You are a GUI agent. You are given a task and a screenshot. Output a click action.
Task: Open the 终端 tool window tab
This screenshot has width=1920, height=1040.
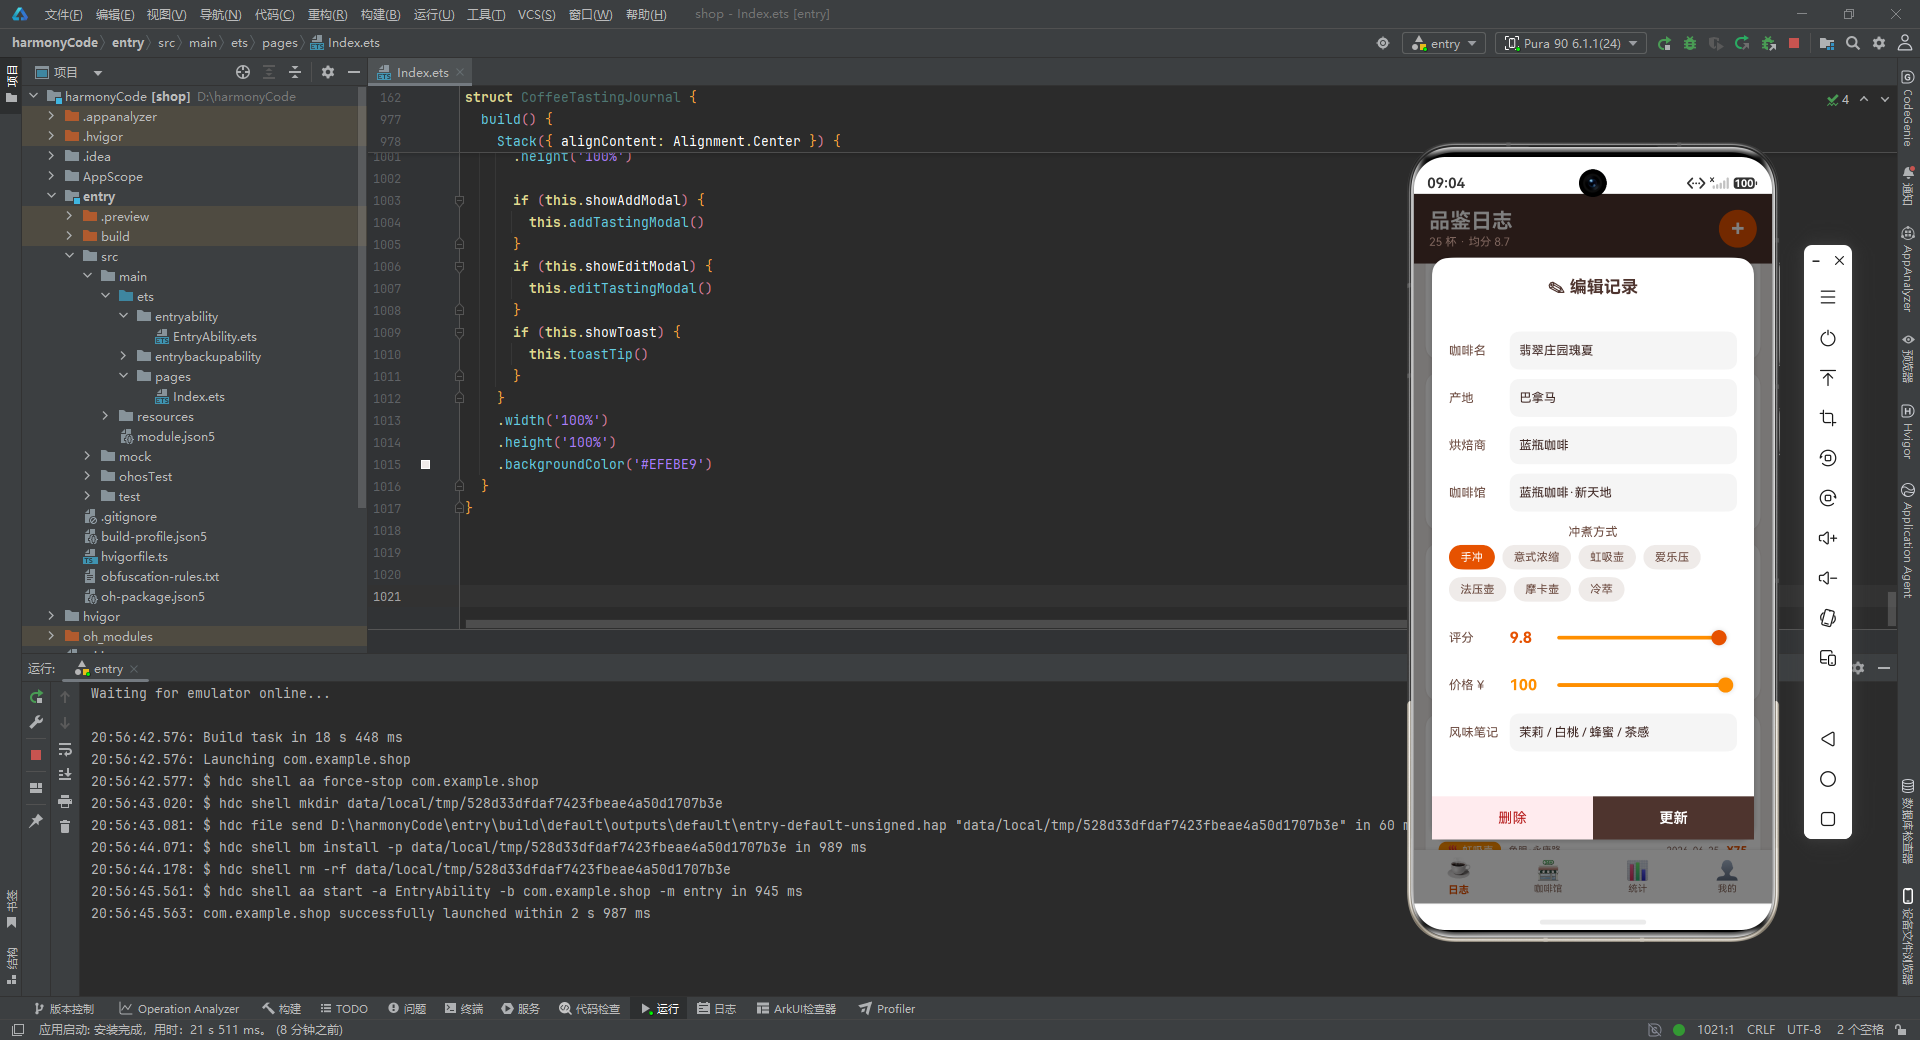tap(464, 1008)
